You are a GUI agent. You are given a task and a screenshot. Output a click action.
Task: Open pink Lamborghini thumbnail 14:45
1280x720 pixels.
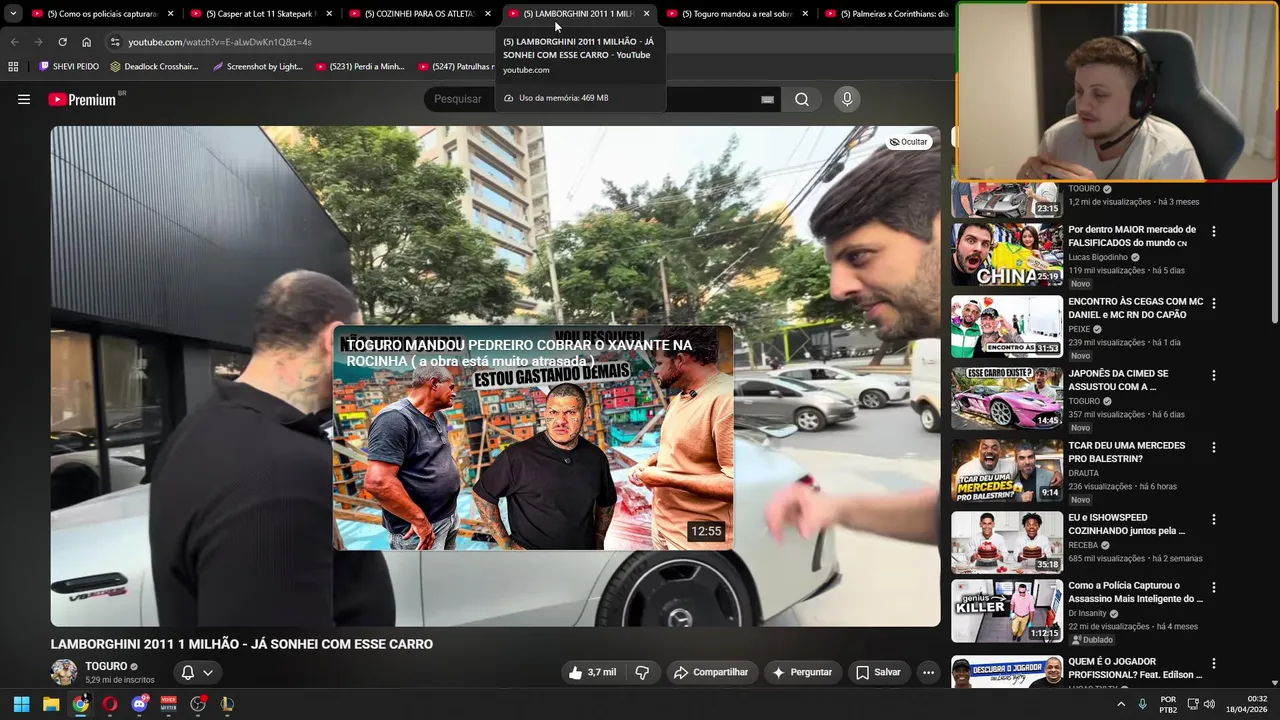pyautogui.click(x=1007, y=398)
